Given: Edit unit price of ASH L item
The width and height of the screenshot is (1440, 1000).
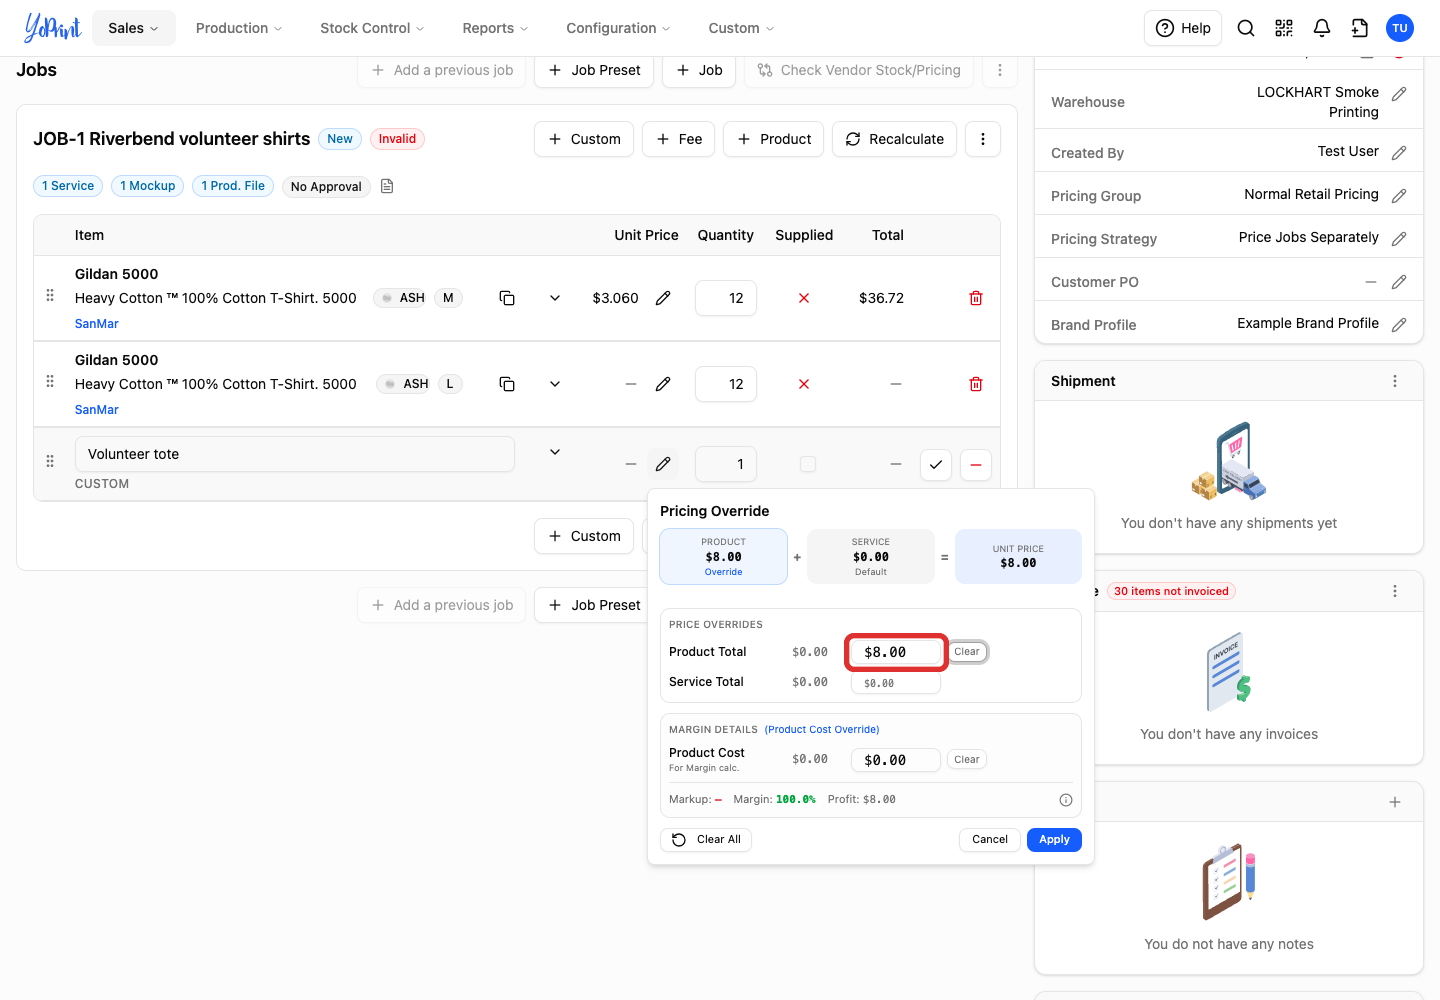Looking at the screenshot, I should coord(663,384).
